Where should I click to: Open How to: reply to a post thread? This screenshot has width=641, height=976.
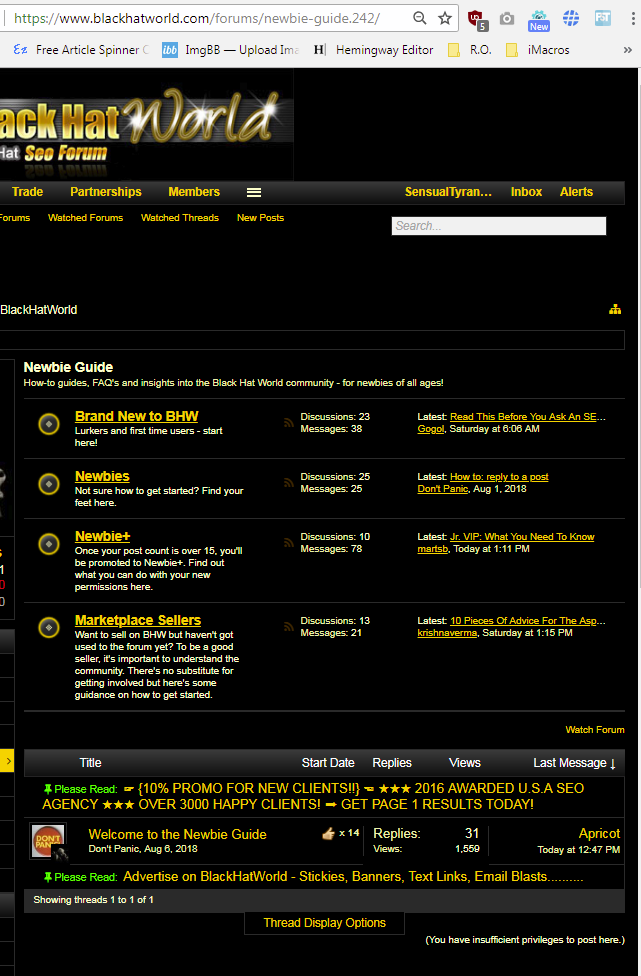[x=499, y=477]
